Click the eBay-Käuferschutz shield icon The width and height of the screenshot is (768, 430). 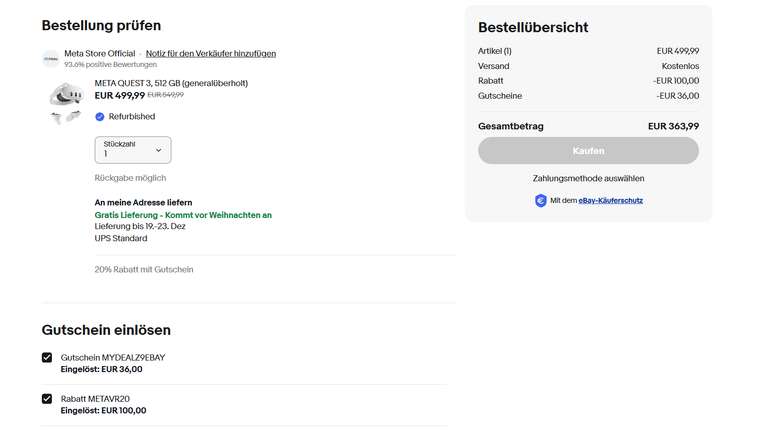tap(540, 200)
